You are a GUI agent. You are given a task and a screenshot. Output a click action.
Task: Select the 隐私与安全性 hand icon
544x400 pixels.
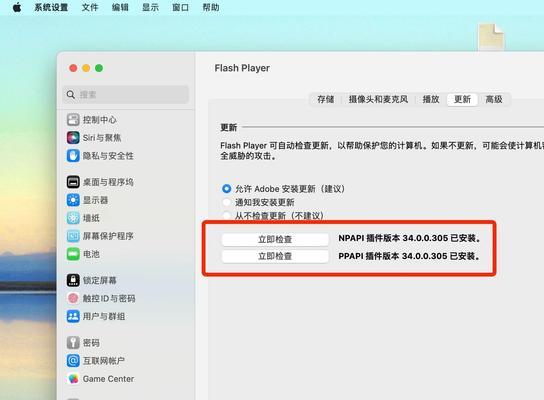73,156
